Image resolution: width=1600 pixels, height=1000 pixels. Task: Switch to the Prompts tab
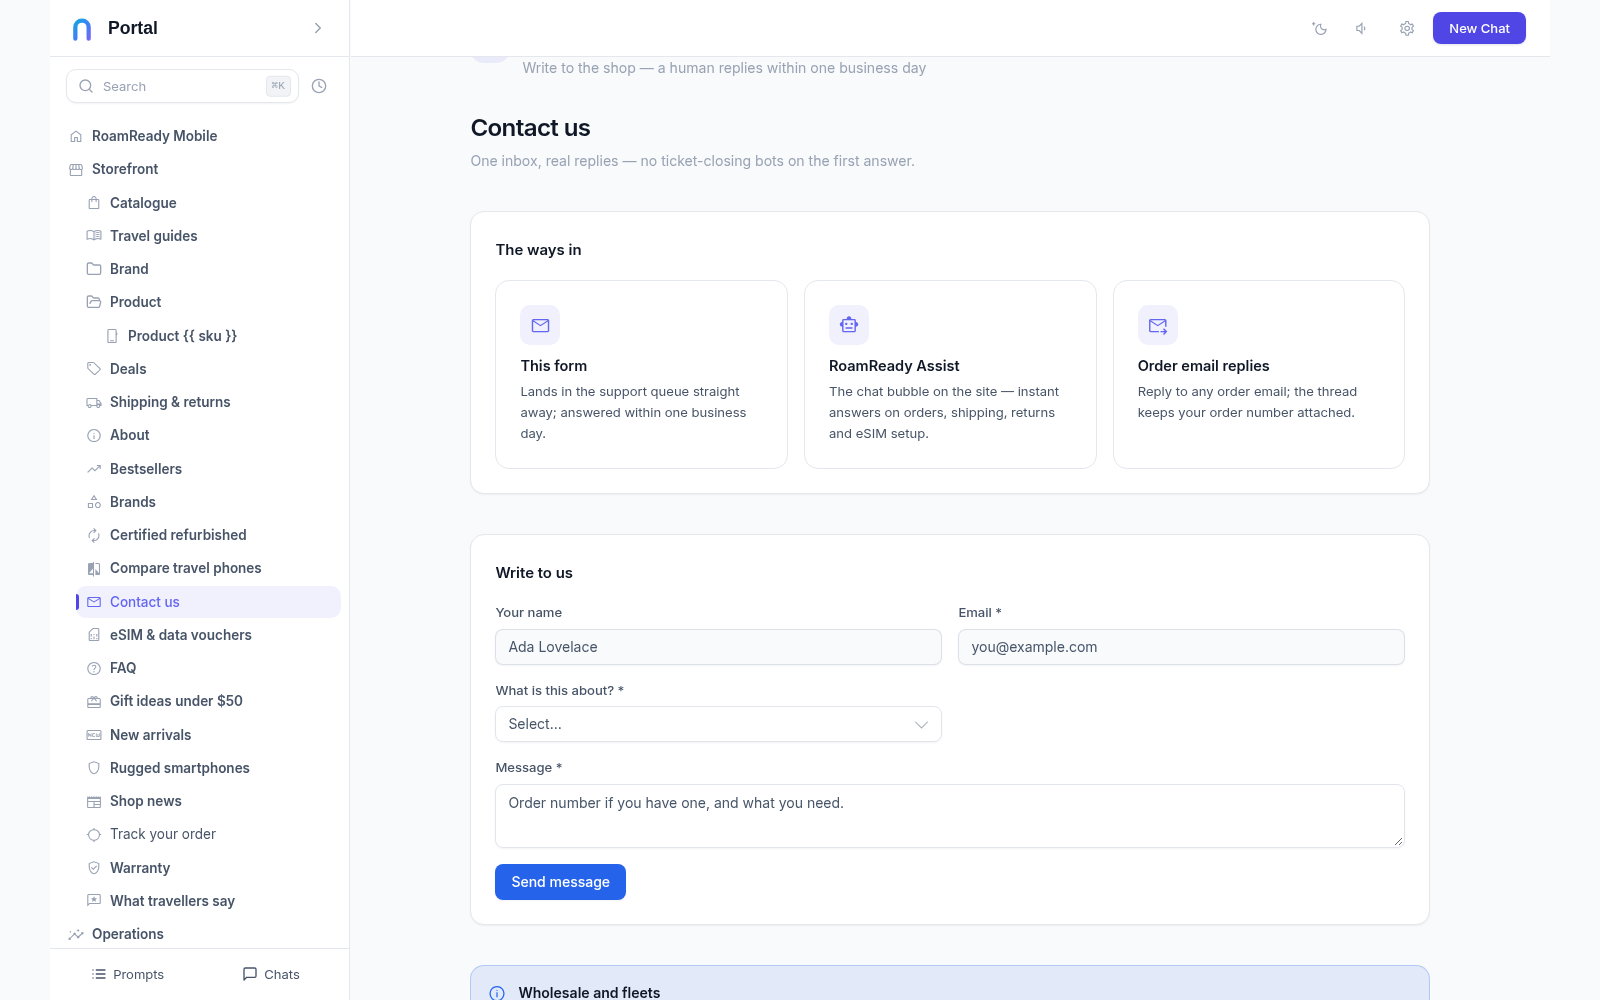(128, 974)
